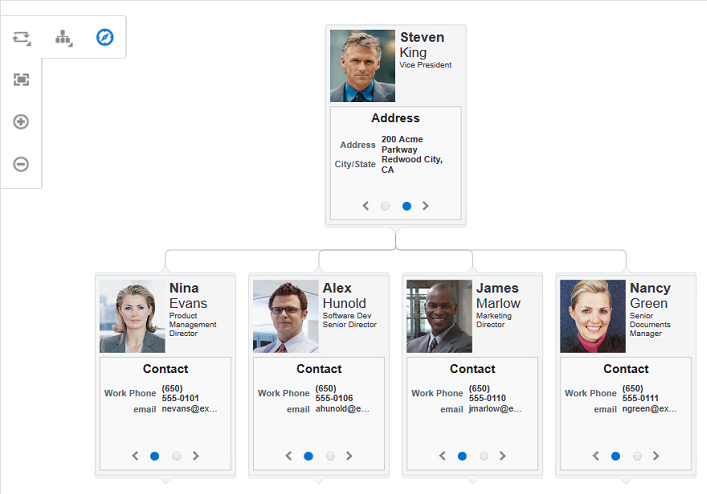Select first page dot on Nancy Green card

pyautogui.click(x=615, y=456)
